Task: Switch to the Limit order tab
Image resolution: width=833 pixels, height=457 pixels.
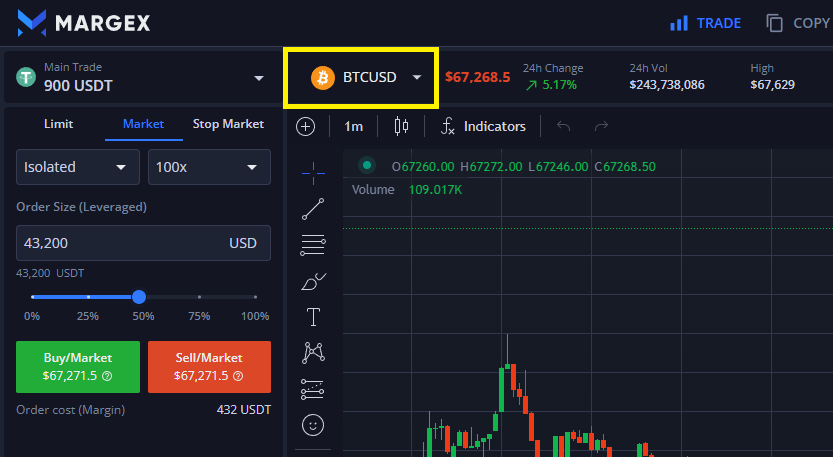Action: point(58,124)
